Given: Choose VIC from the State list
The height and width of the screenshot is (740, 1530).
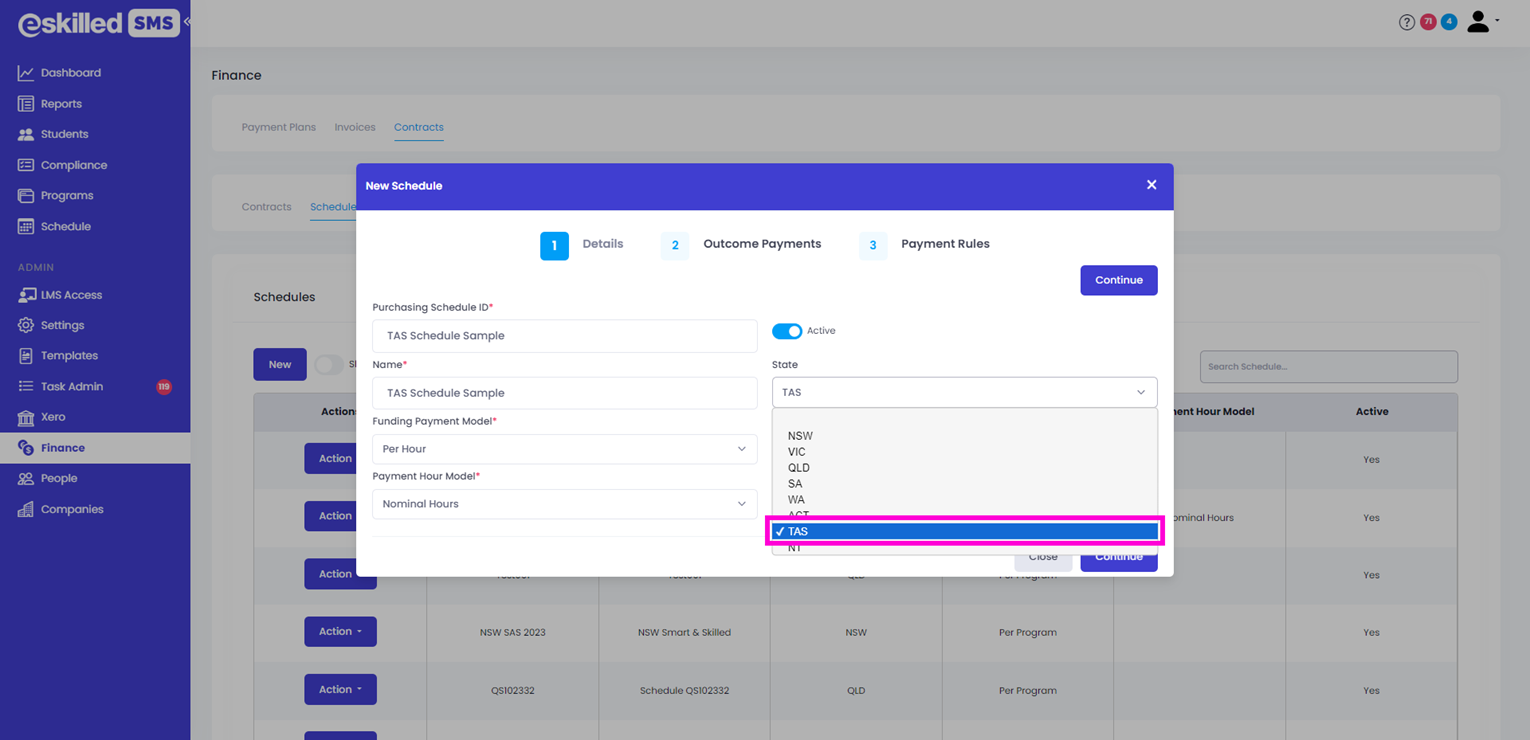Looking at the screenshot, I should (965, 452).
